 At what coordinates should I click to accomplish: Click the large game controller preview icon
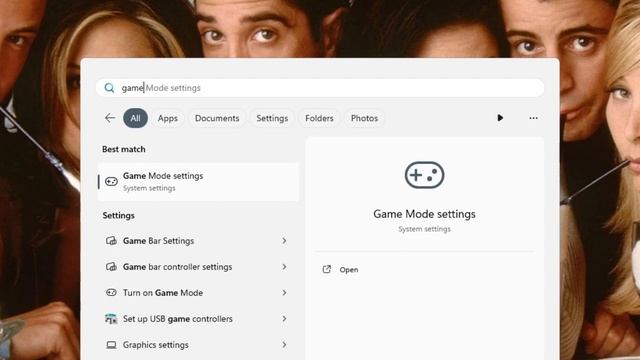(x=424, y=175)
